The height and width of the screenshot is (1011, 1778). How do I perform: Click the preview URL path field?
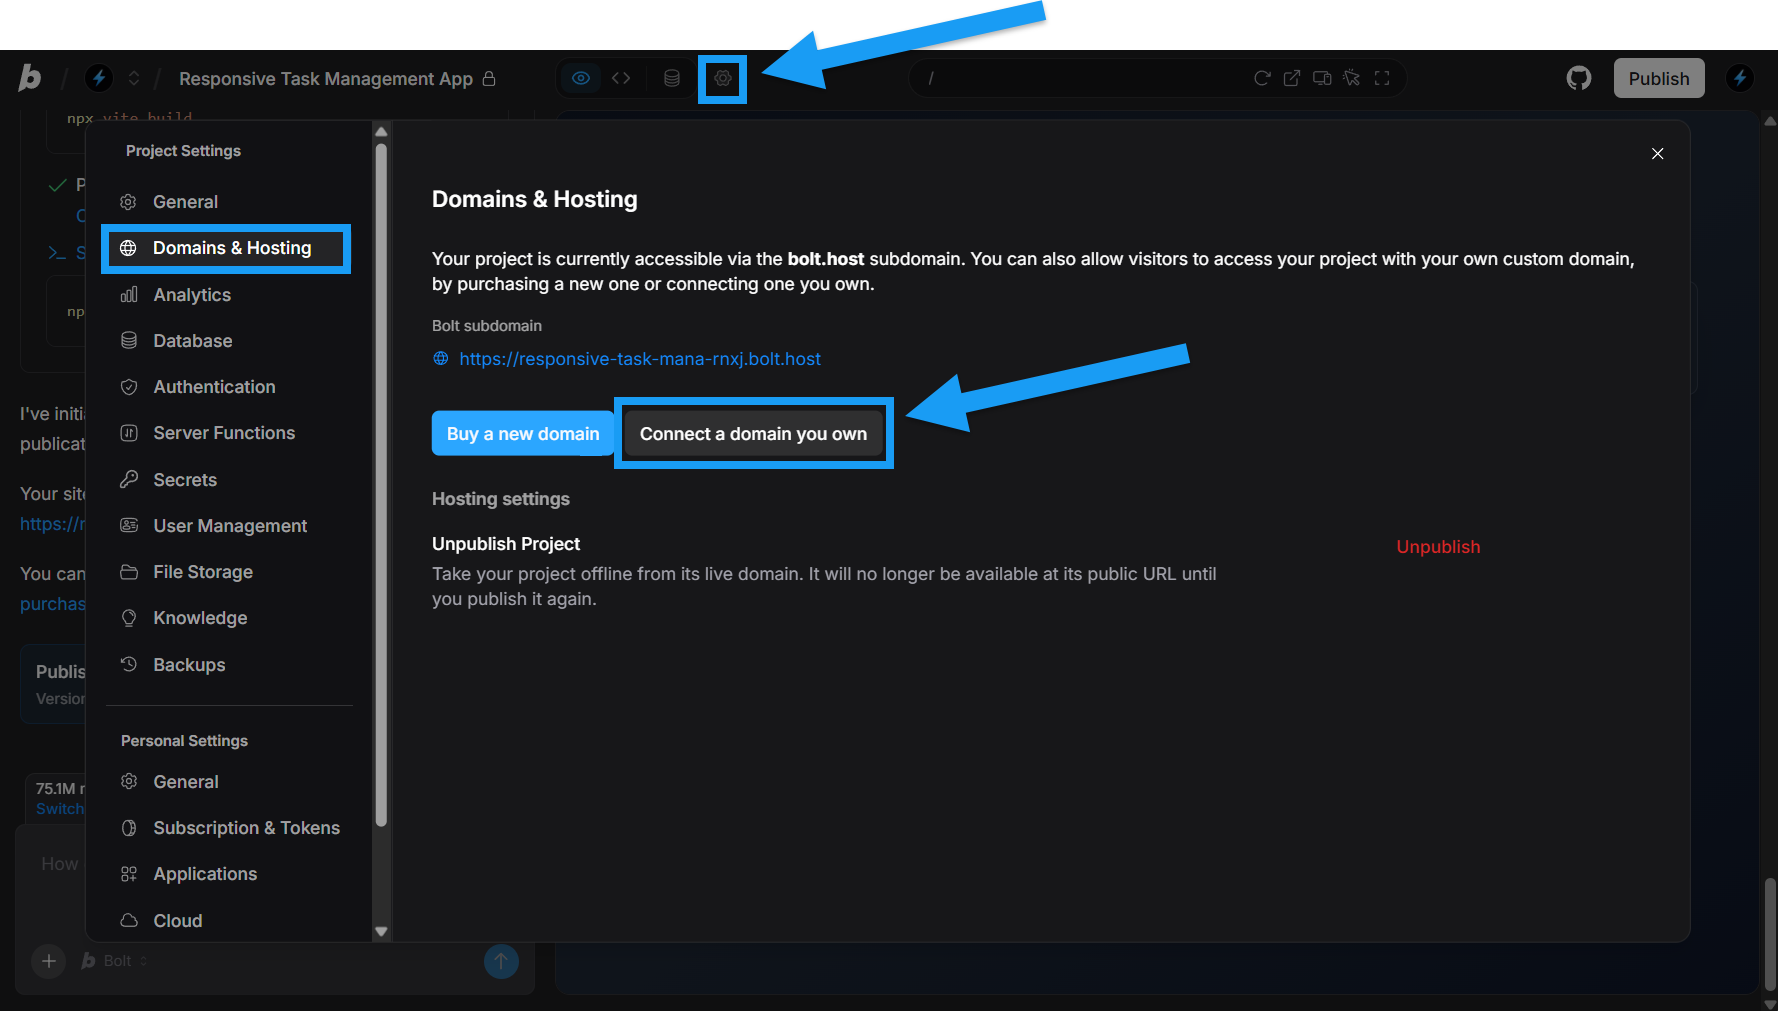coord(1080,78)
